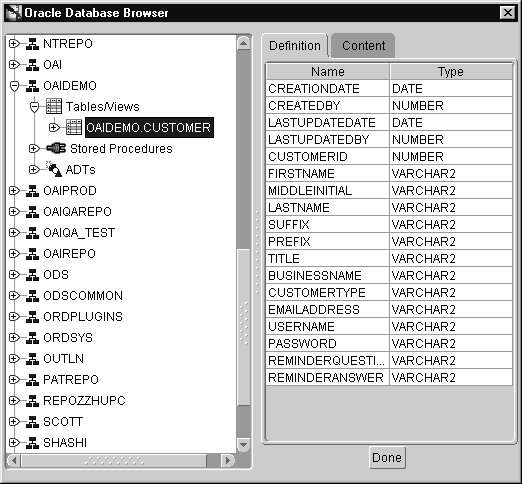The height and width of the screenshot is (484, 522).
Task: Click the Stored Procedures plug icon
Action: 56,148
